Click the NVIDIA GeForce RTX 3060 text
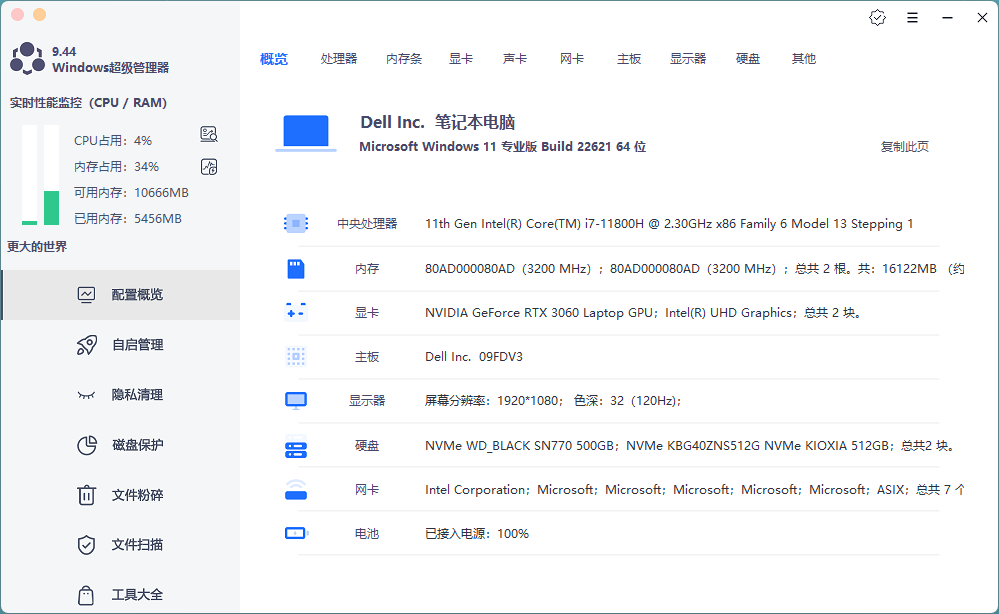The height and width of the screenshot is (614, 999). (643, 313)
